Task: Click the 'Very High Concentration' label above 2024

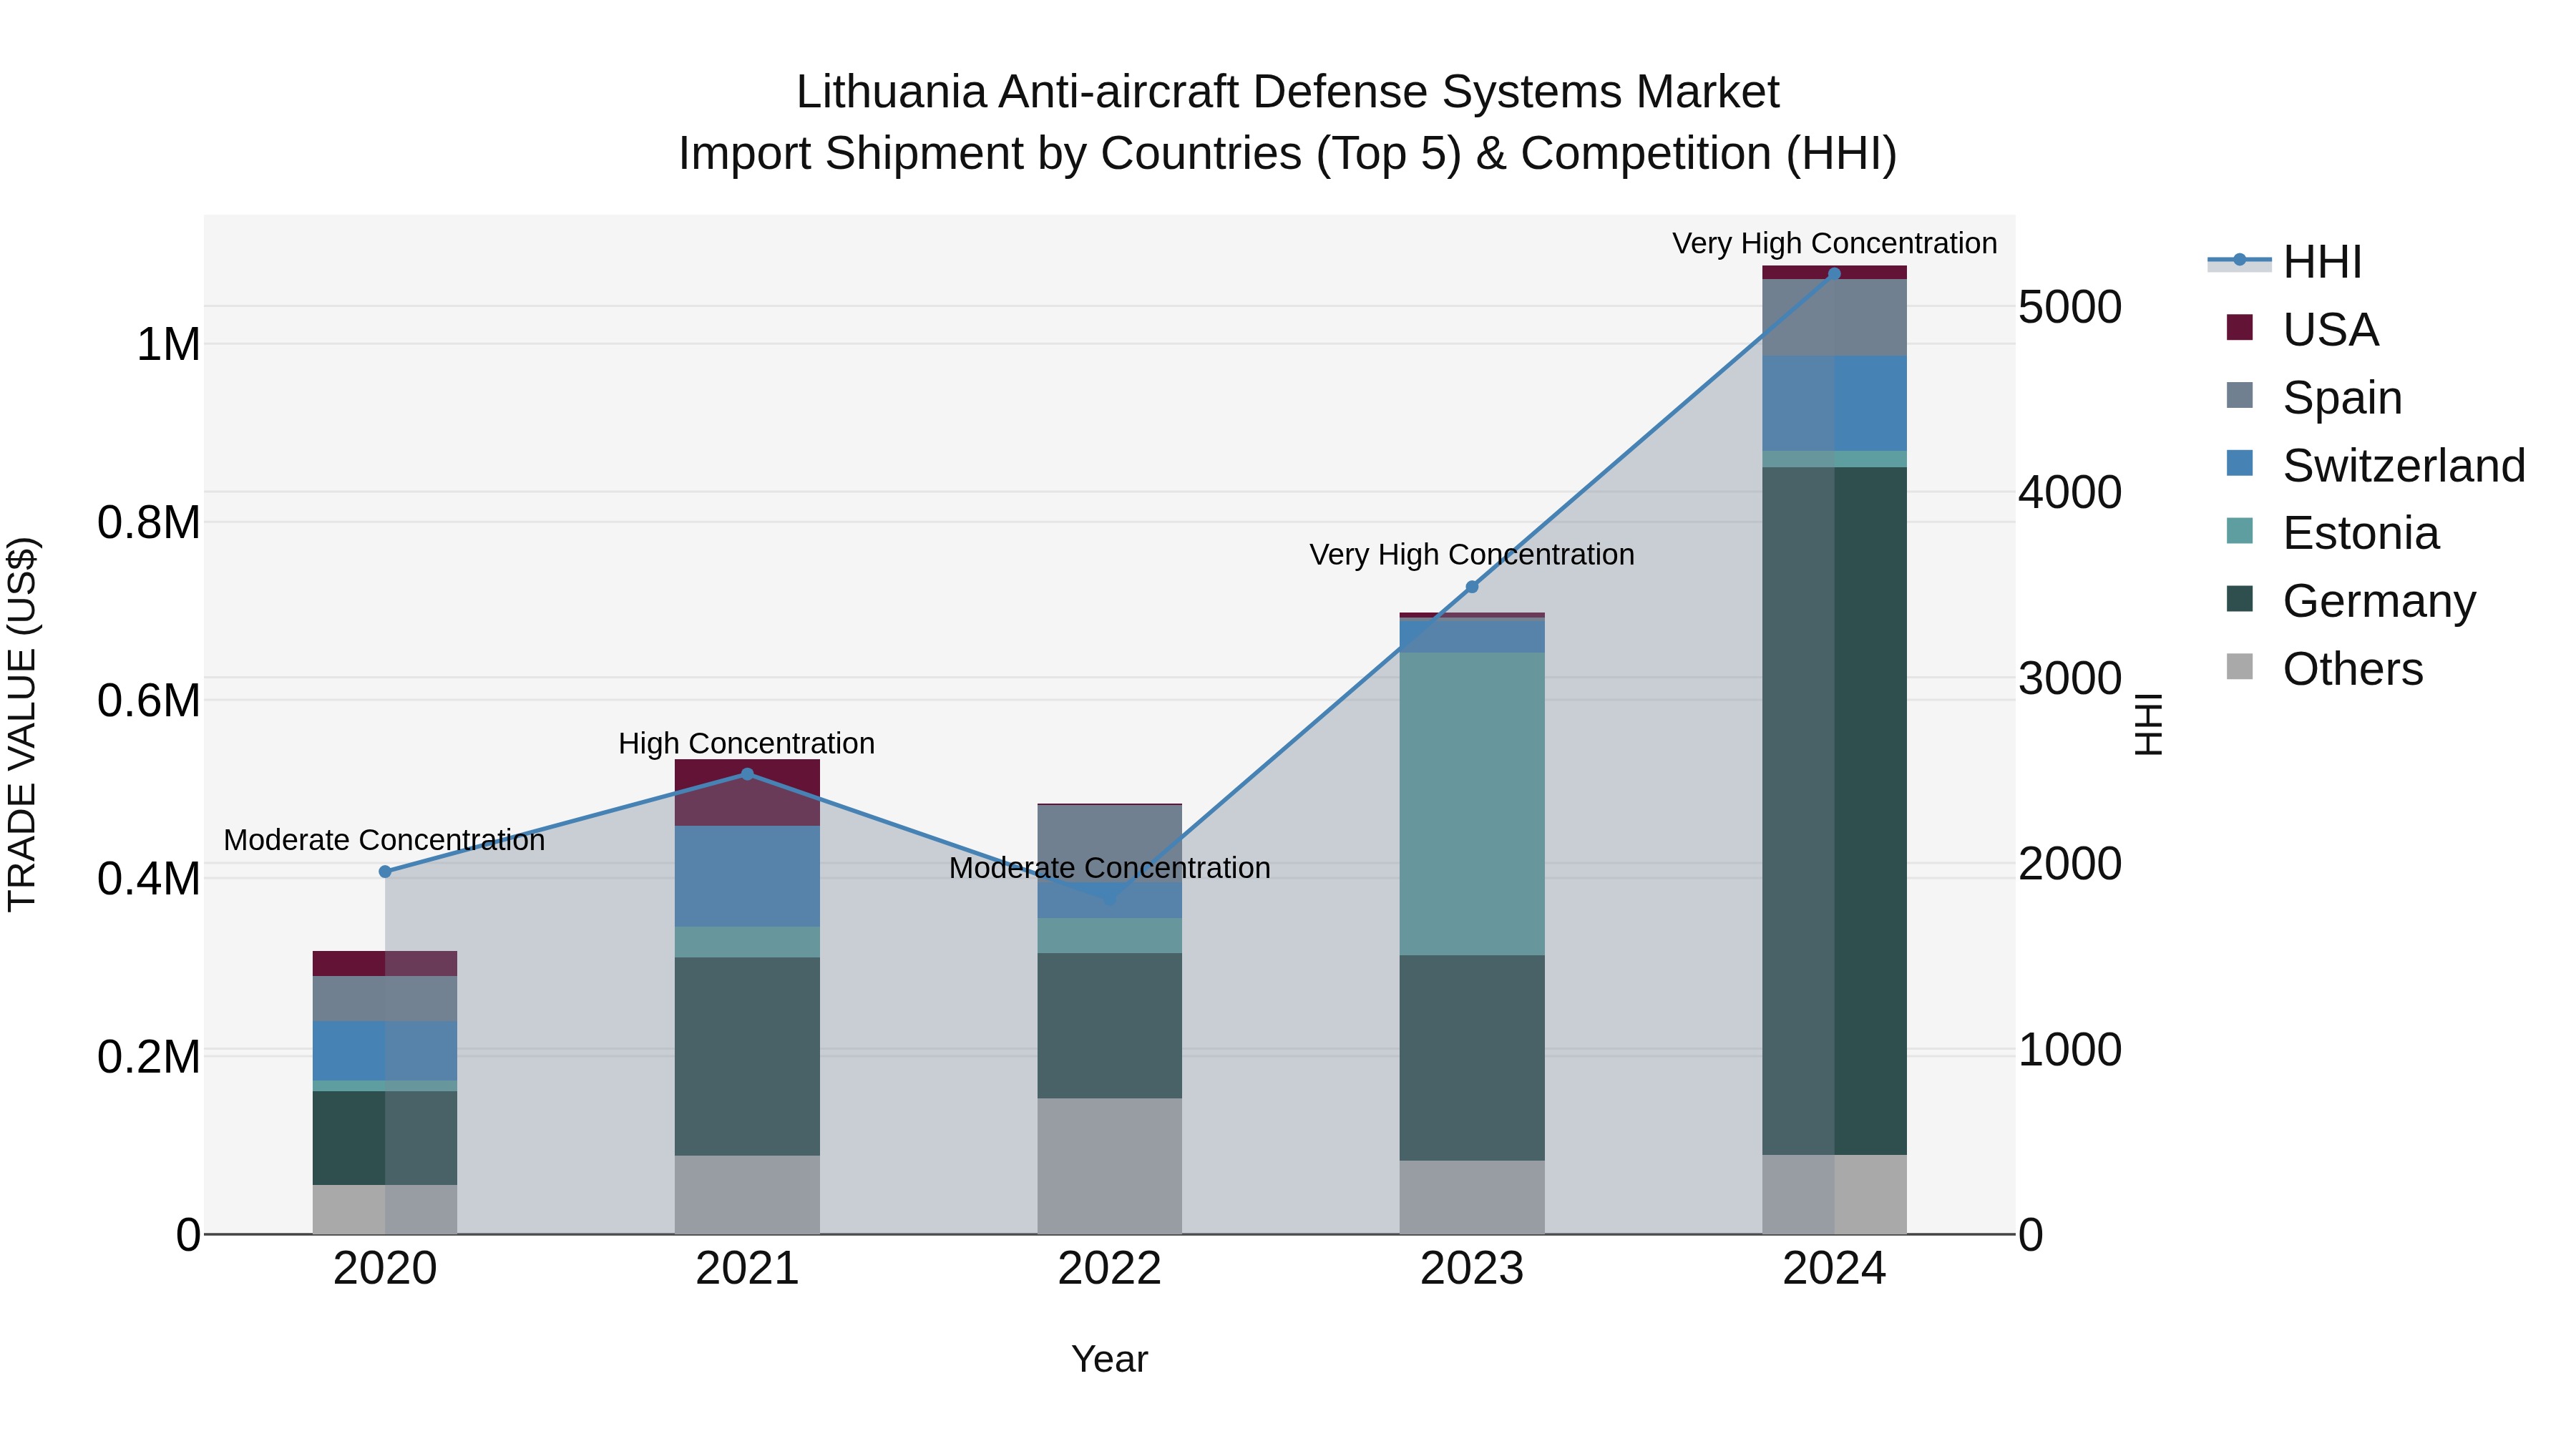Action: pos(1834,244)
